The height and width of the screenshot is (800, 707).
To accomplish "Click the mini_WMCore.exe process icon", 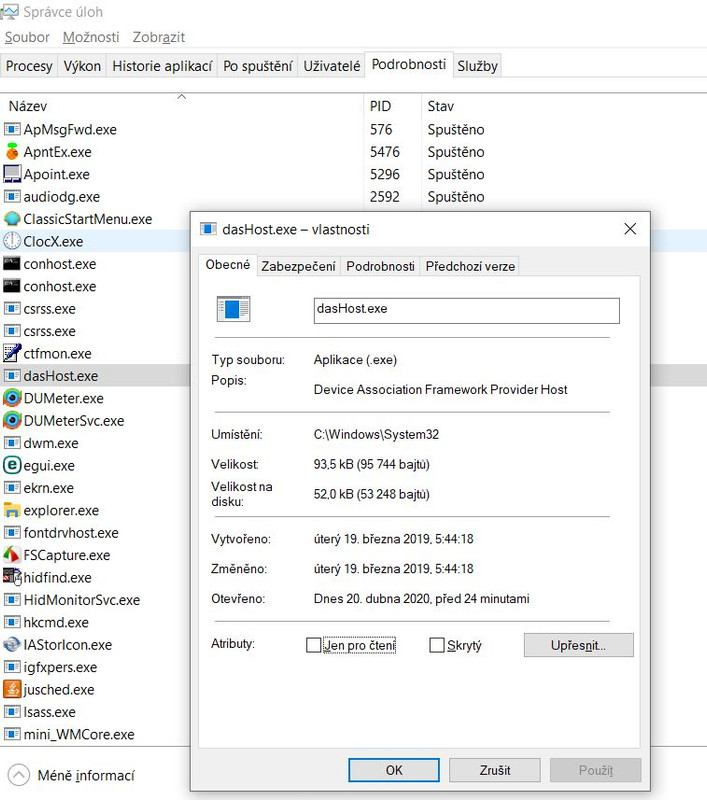I will pos(12,734).
